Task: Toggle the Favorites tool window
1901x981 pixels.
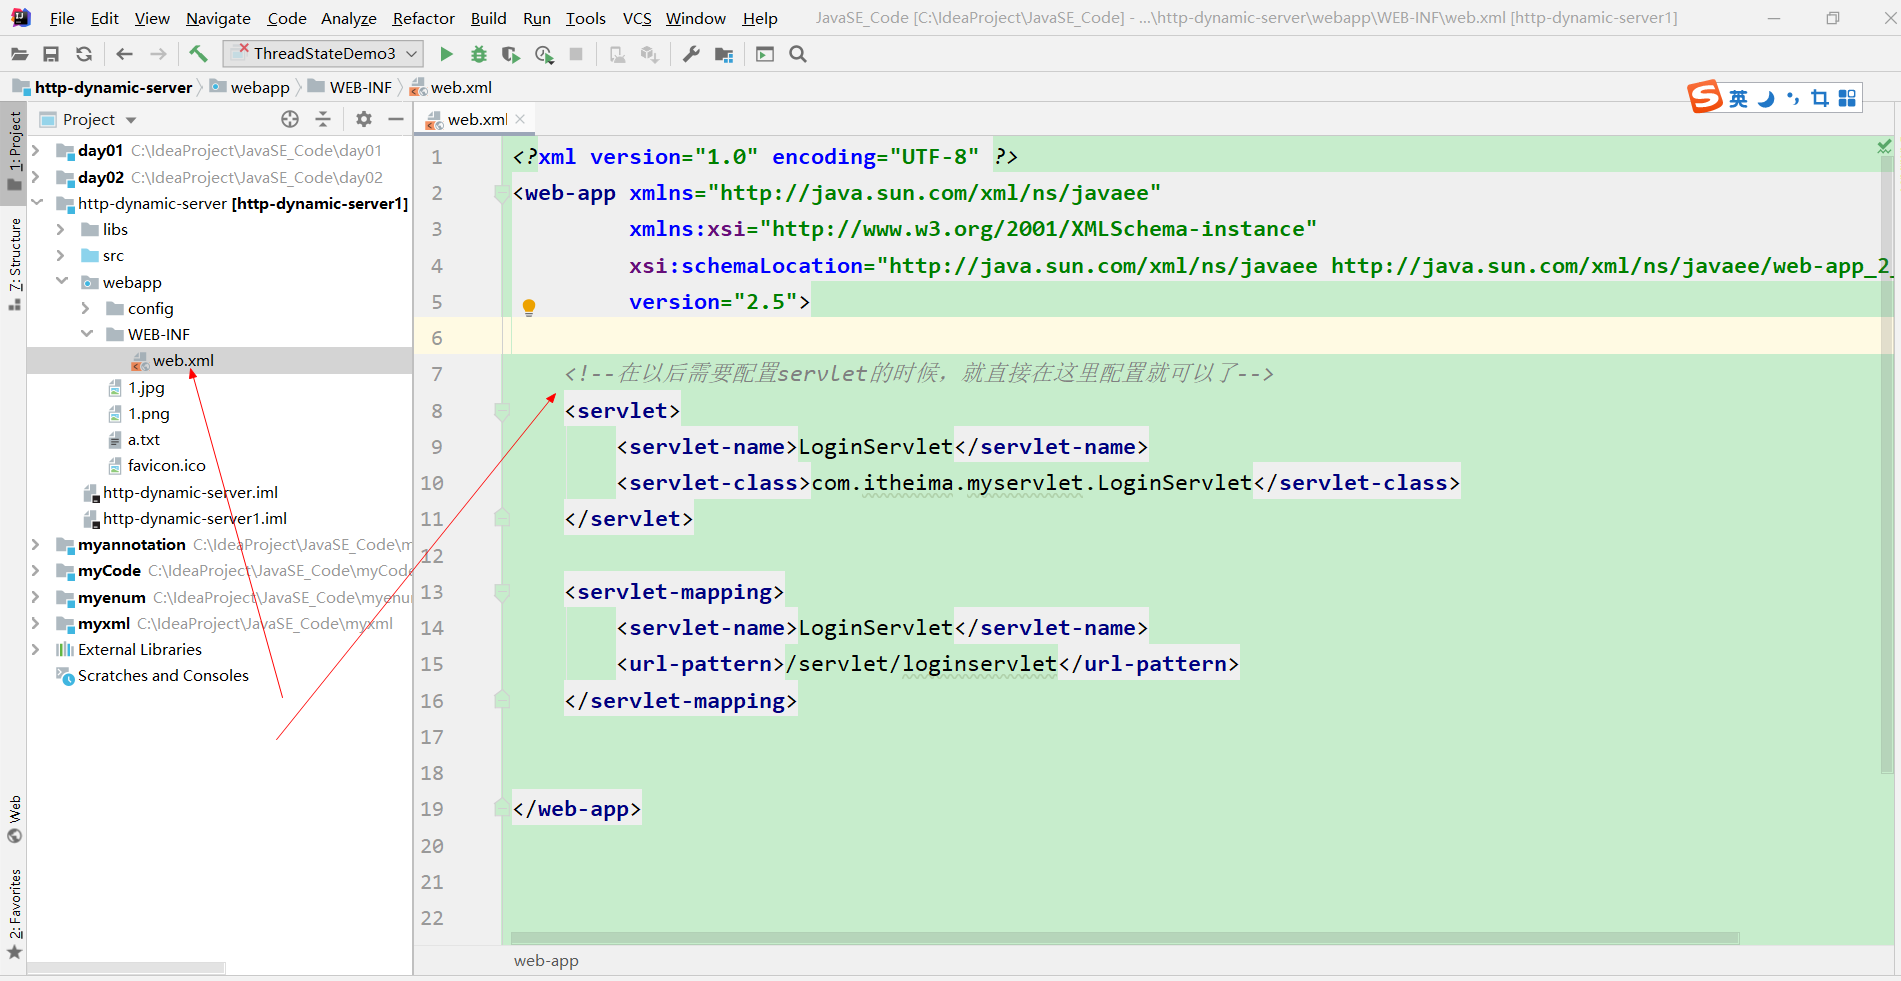Action: coord(15,912)
